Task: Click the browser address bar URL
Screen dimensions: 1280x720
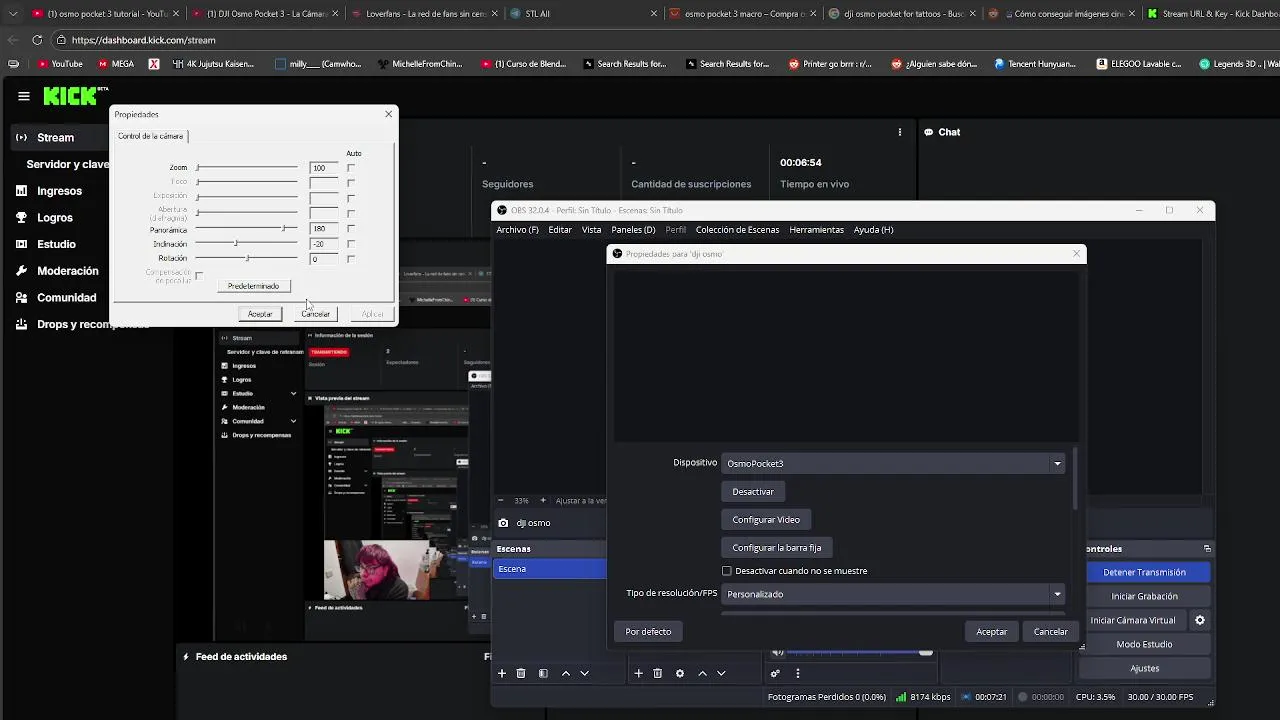Action: click(143, 40)
